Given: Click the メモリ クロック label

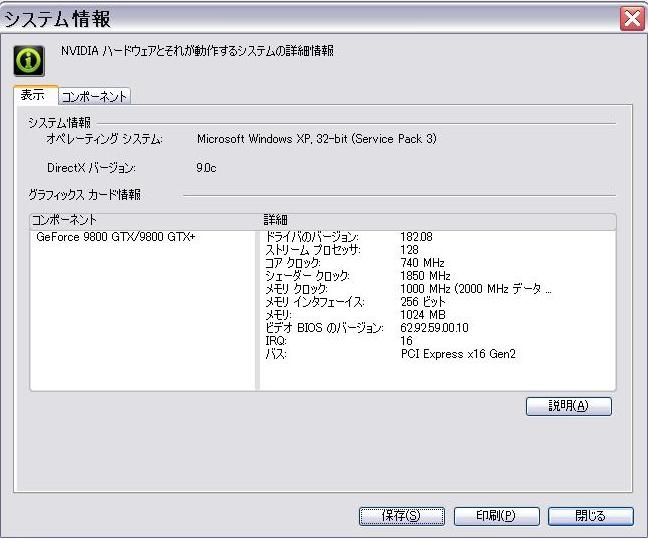Looking at the screenshot, I should tap(296, 289).
